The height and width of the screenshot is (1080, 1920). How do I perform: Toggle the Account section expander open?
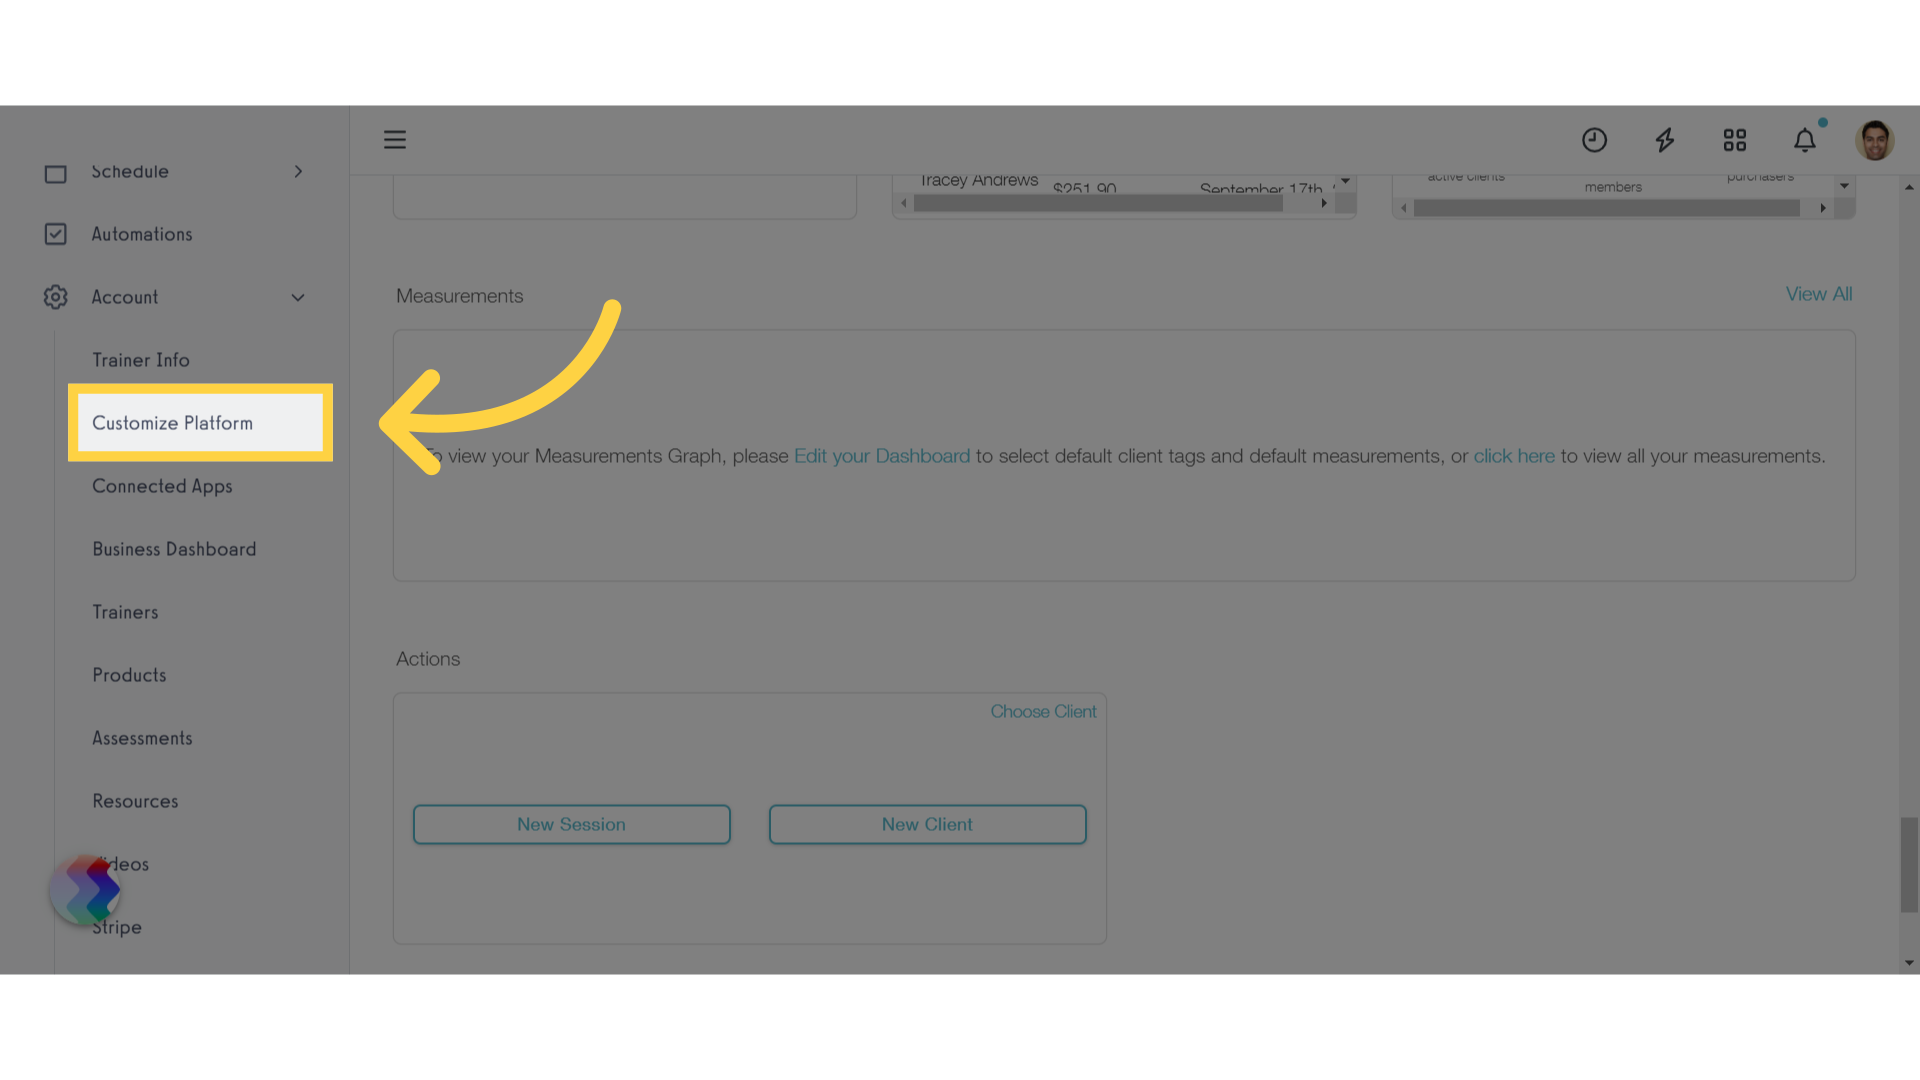297,297
